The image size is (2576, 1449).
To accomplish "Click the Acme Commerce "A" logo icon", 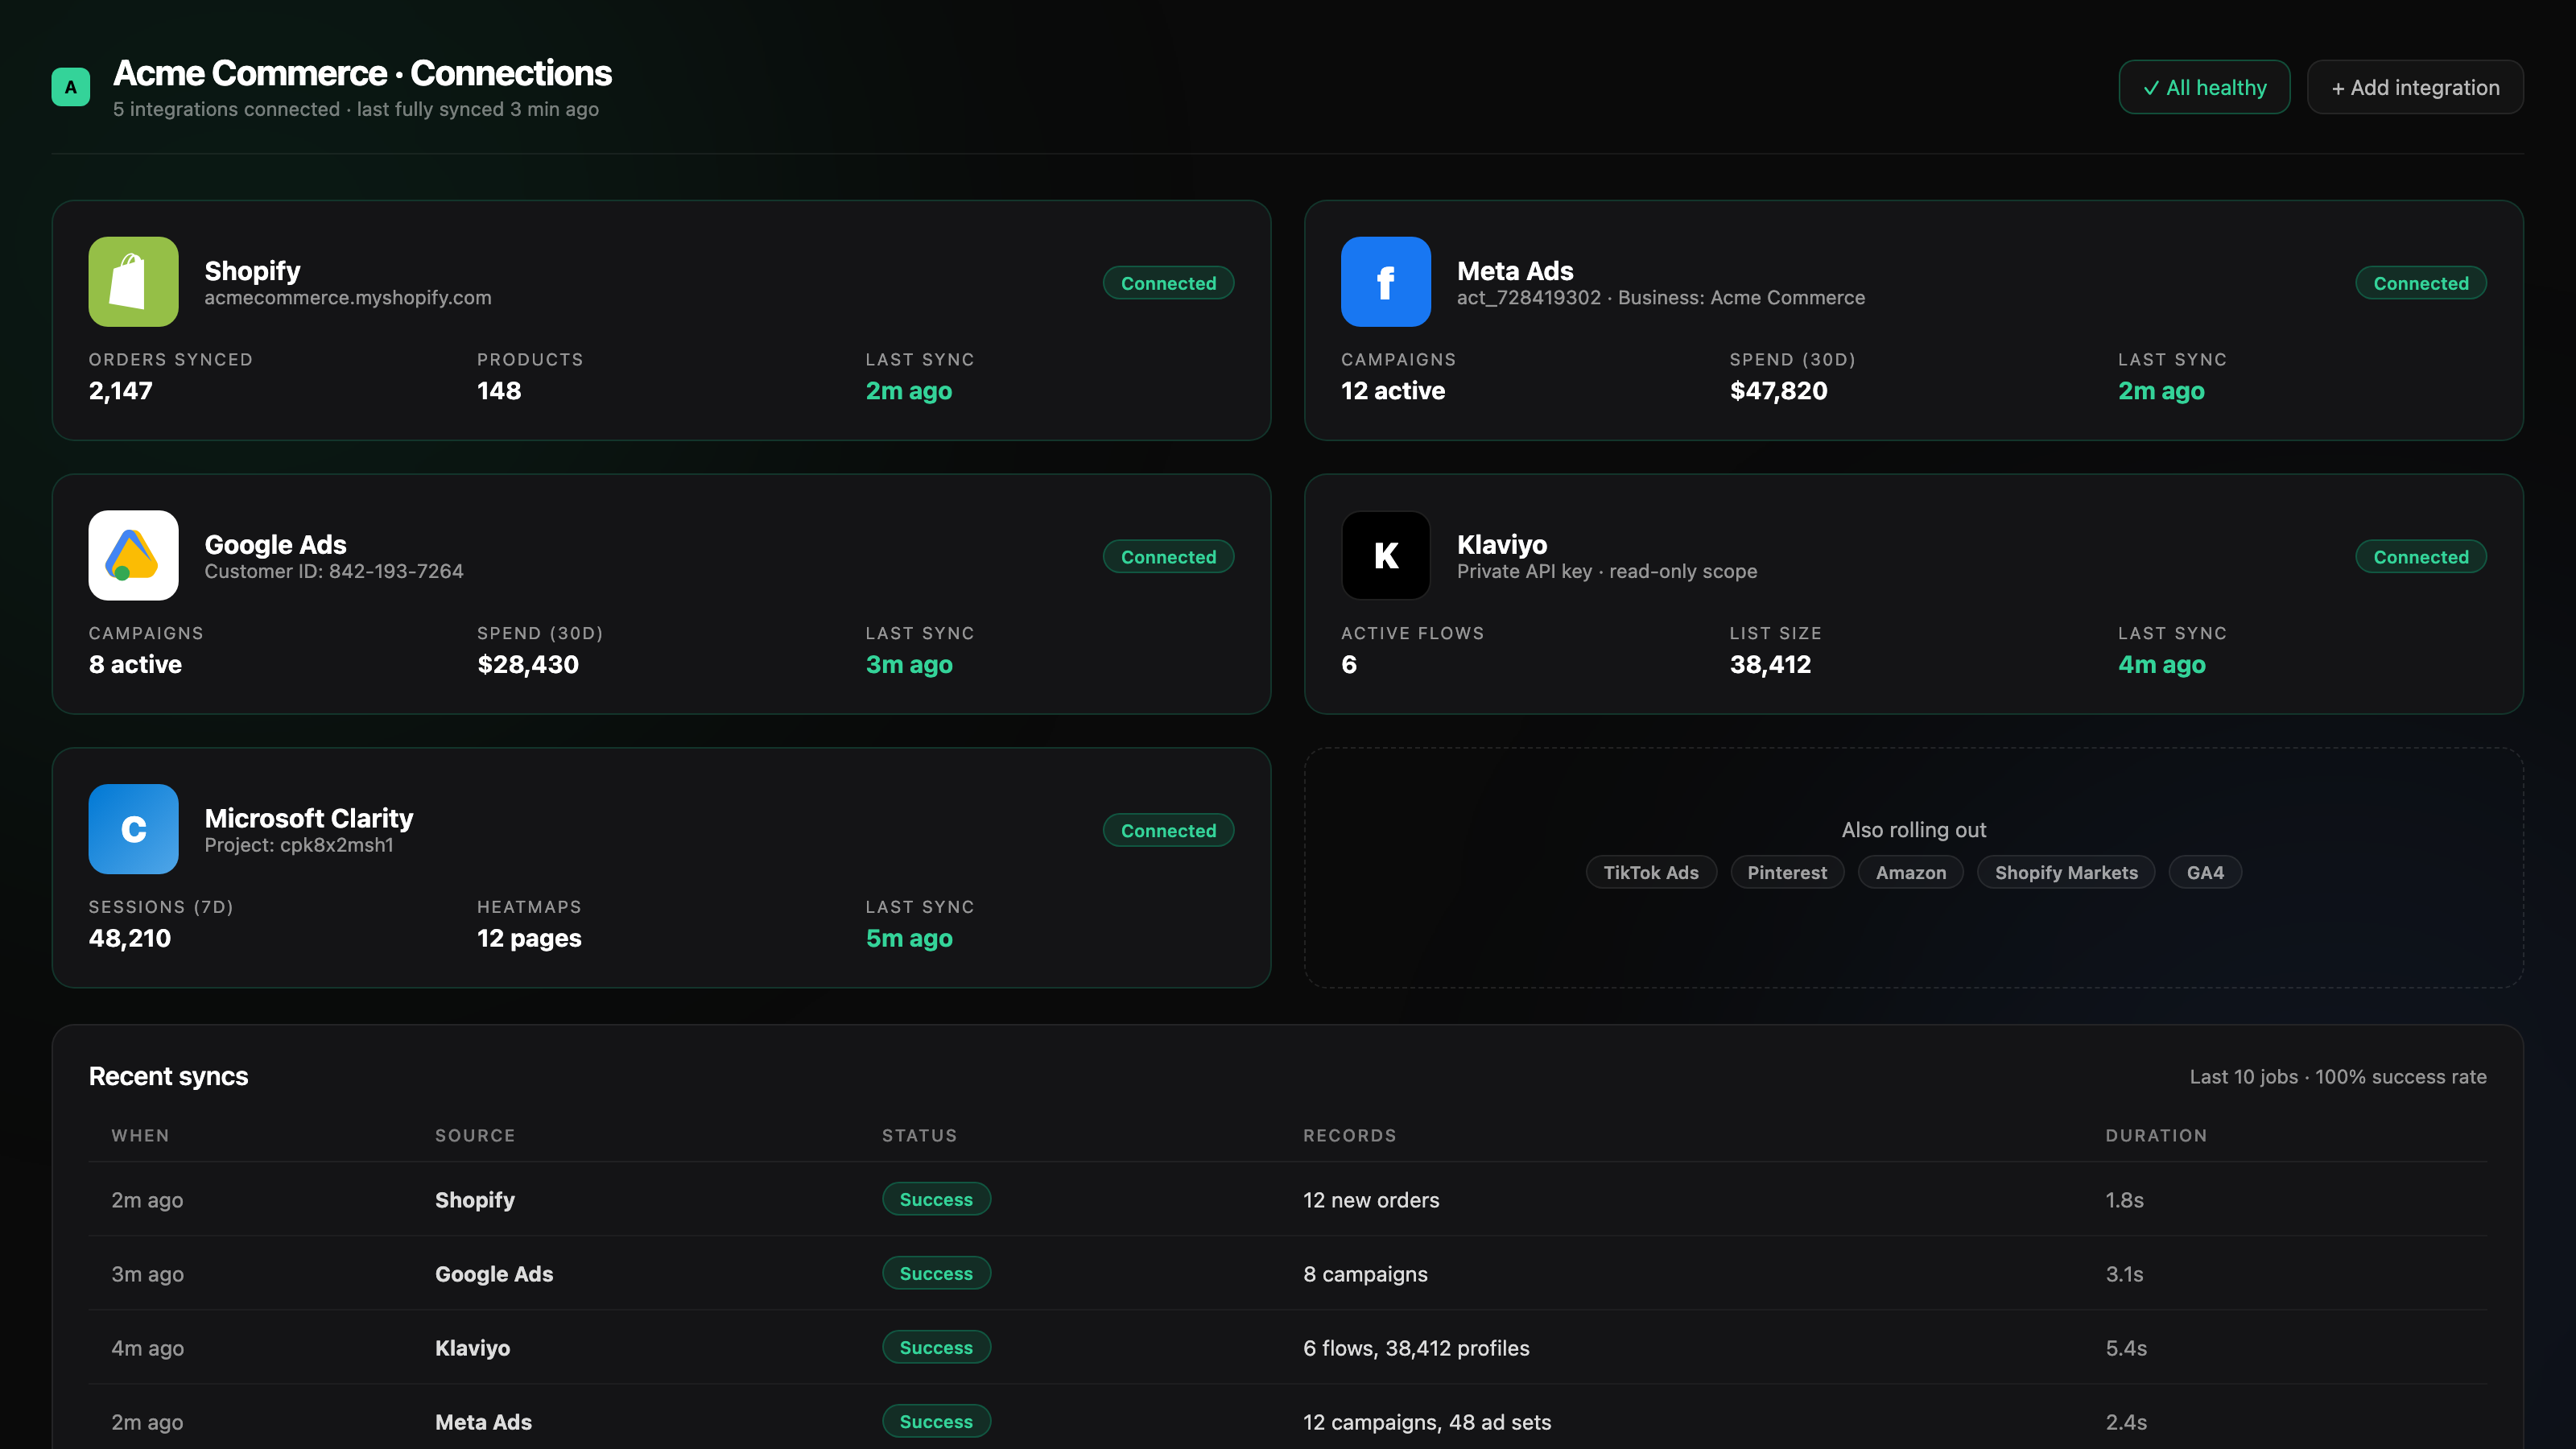I will click(x=70, y=87).
